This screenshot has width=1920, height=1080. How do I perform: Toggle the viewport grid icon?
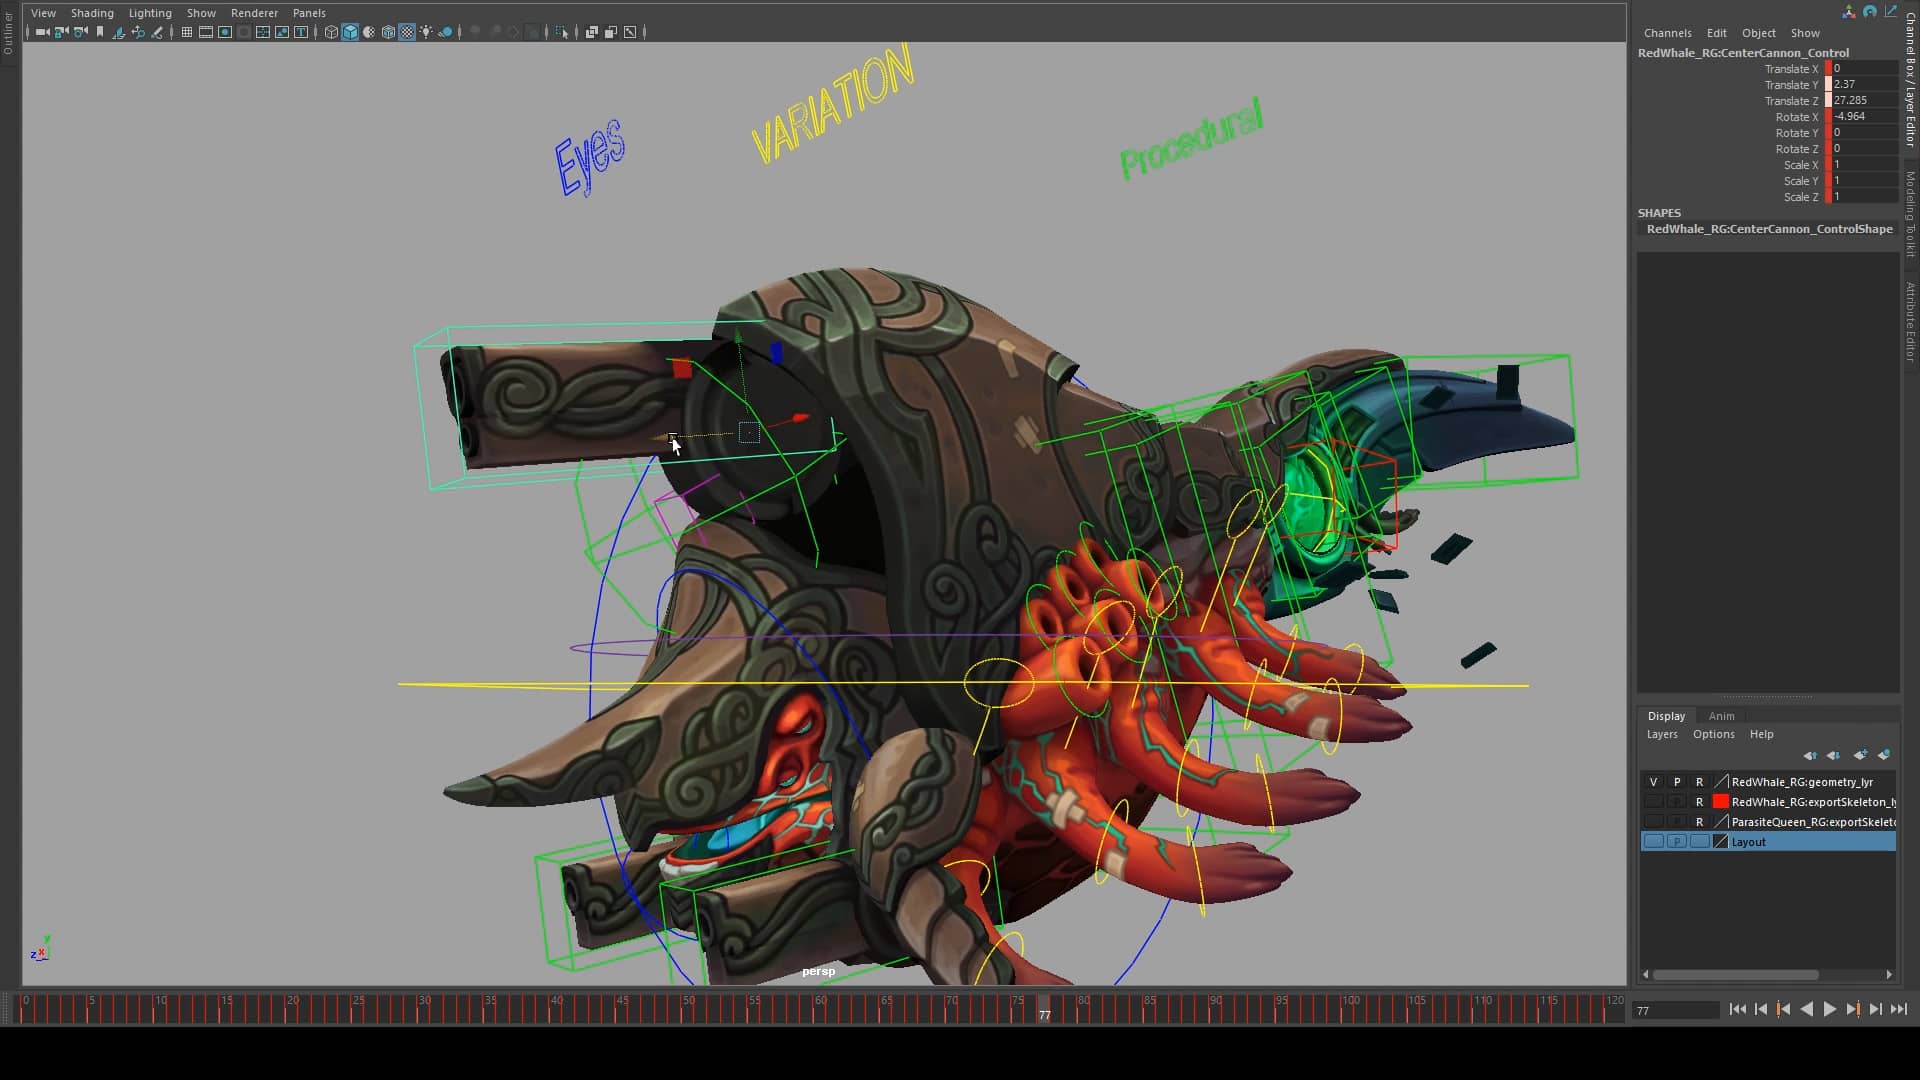point(186,32)
